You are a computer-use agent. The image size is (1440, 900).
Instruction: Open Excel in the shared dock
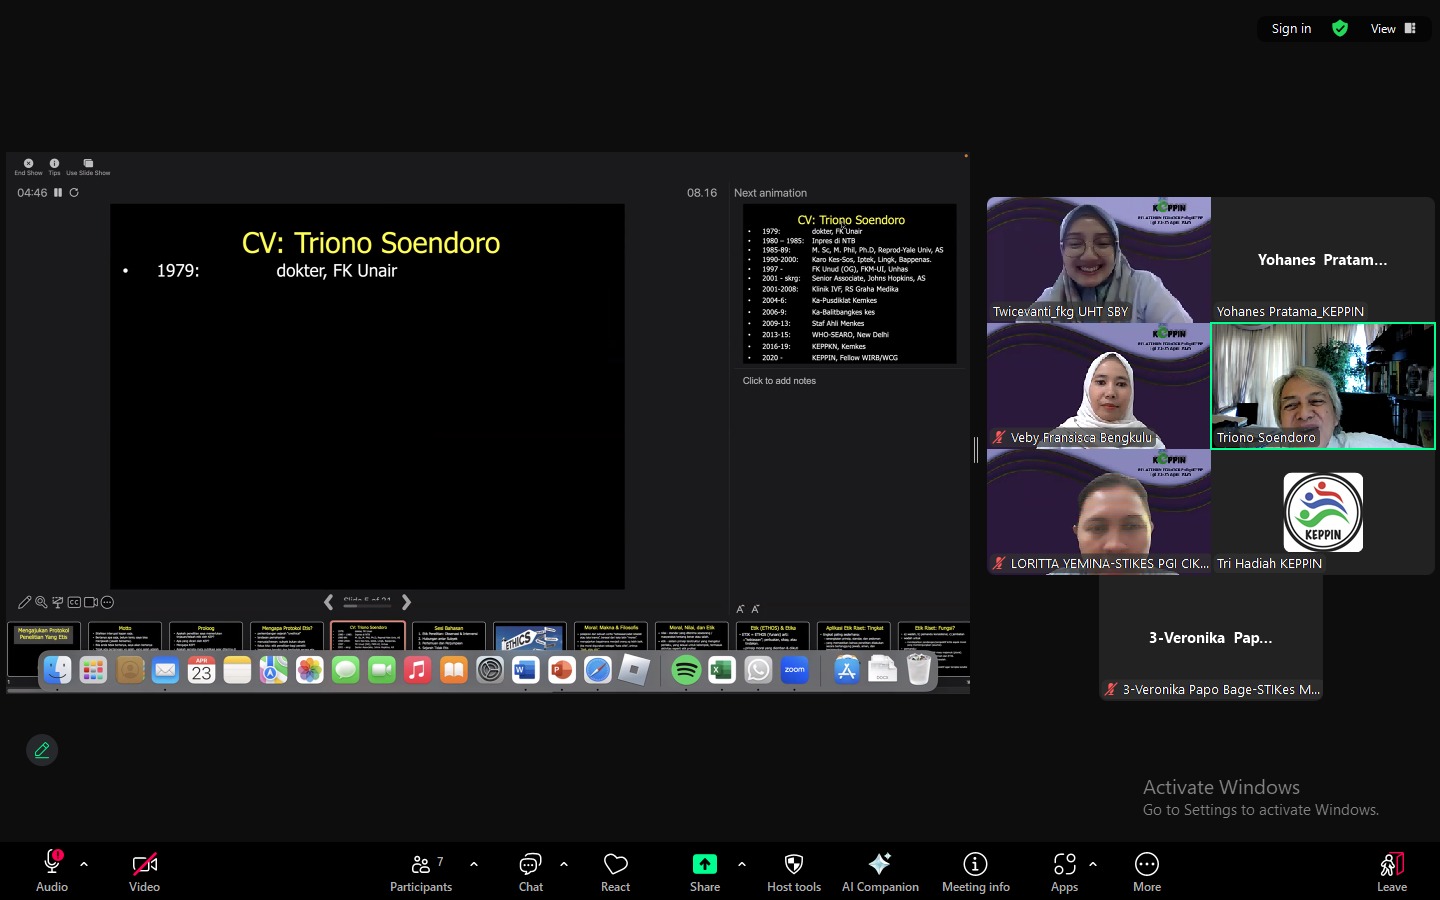coord(722,670)
